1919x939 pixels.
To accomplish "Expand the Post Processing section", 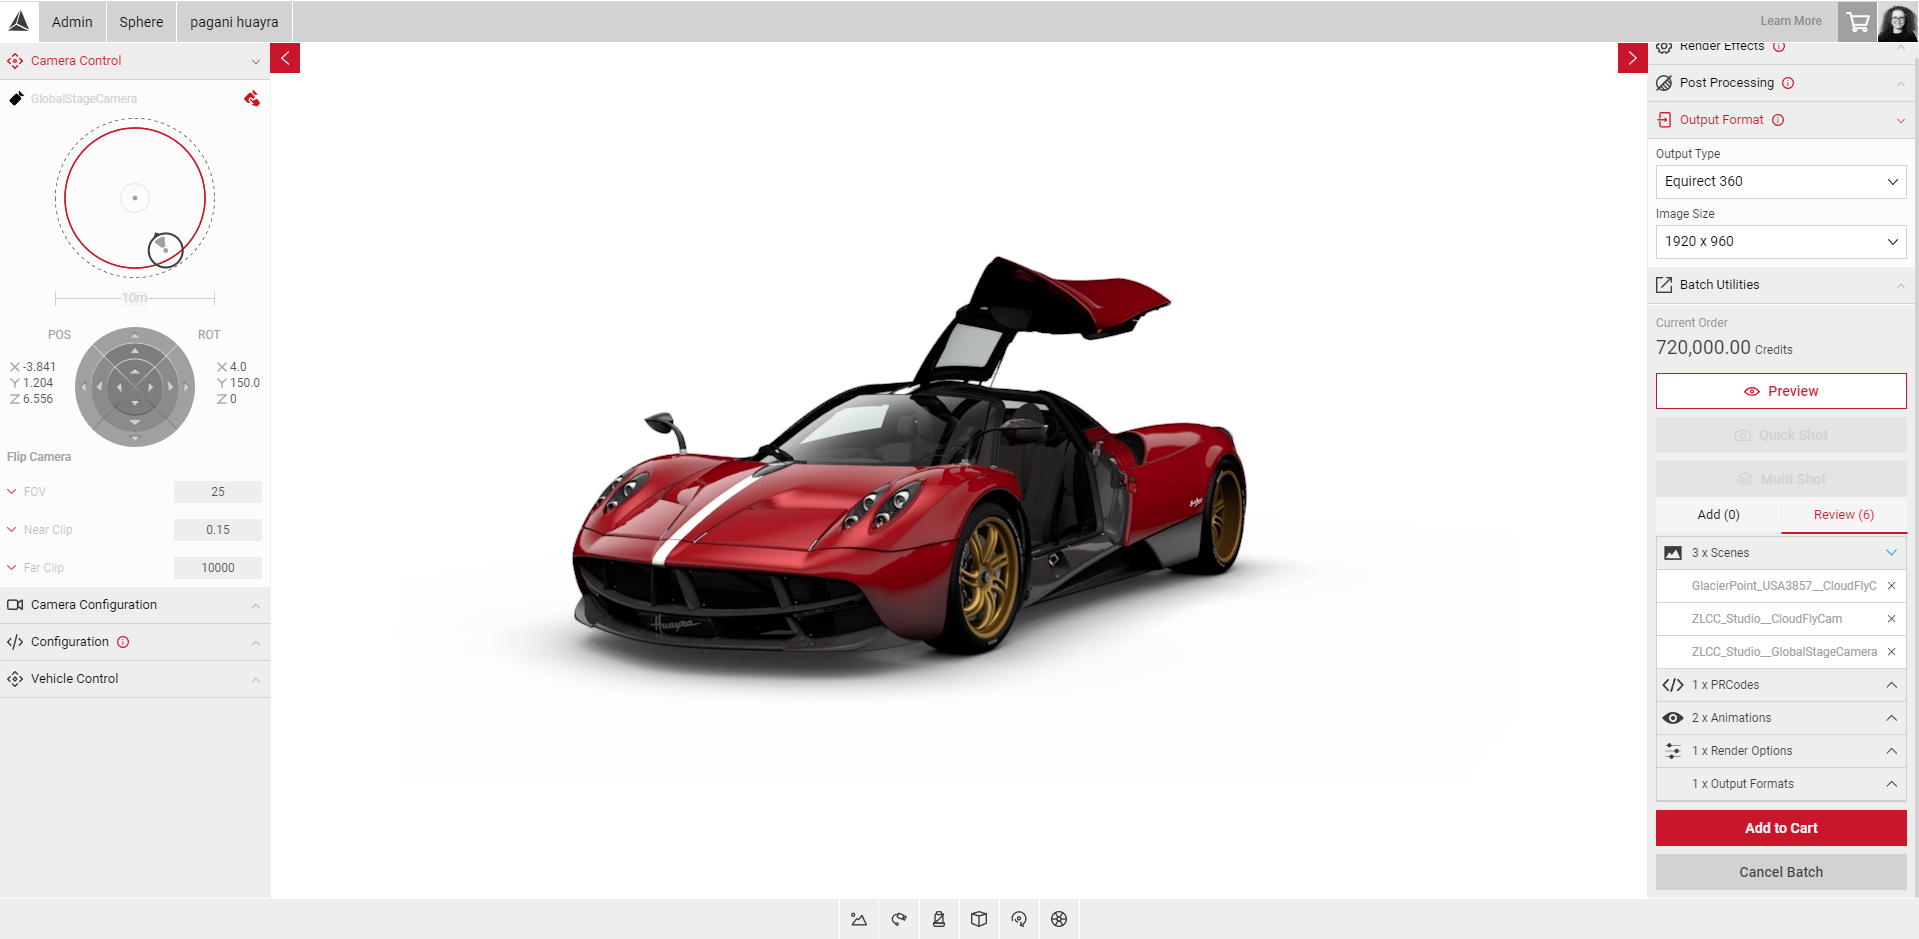I will tap(1781, 83).
